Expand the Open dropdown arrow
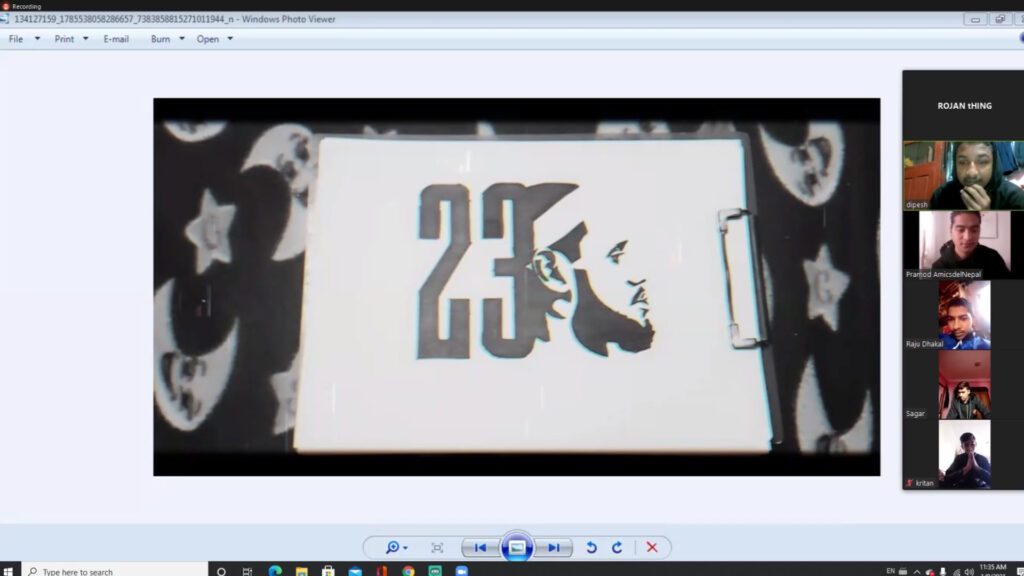Viewport: 1024px width, 576px height. coord(230,39)
